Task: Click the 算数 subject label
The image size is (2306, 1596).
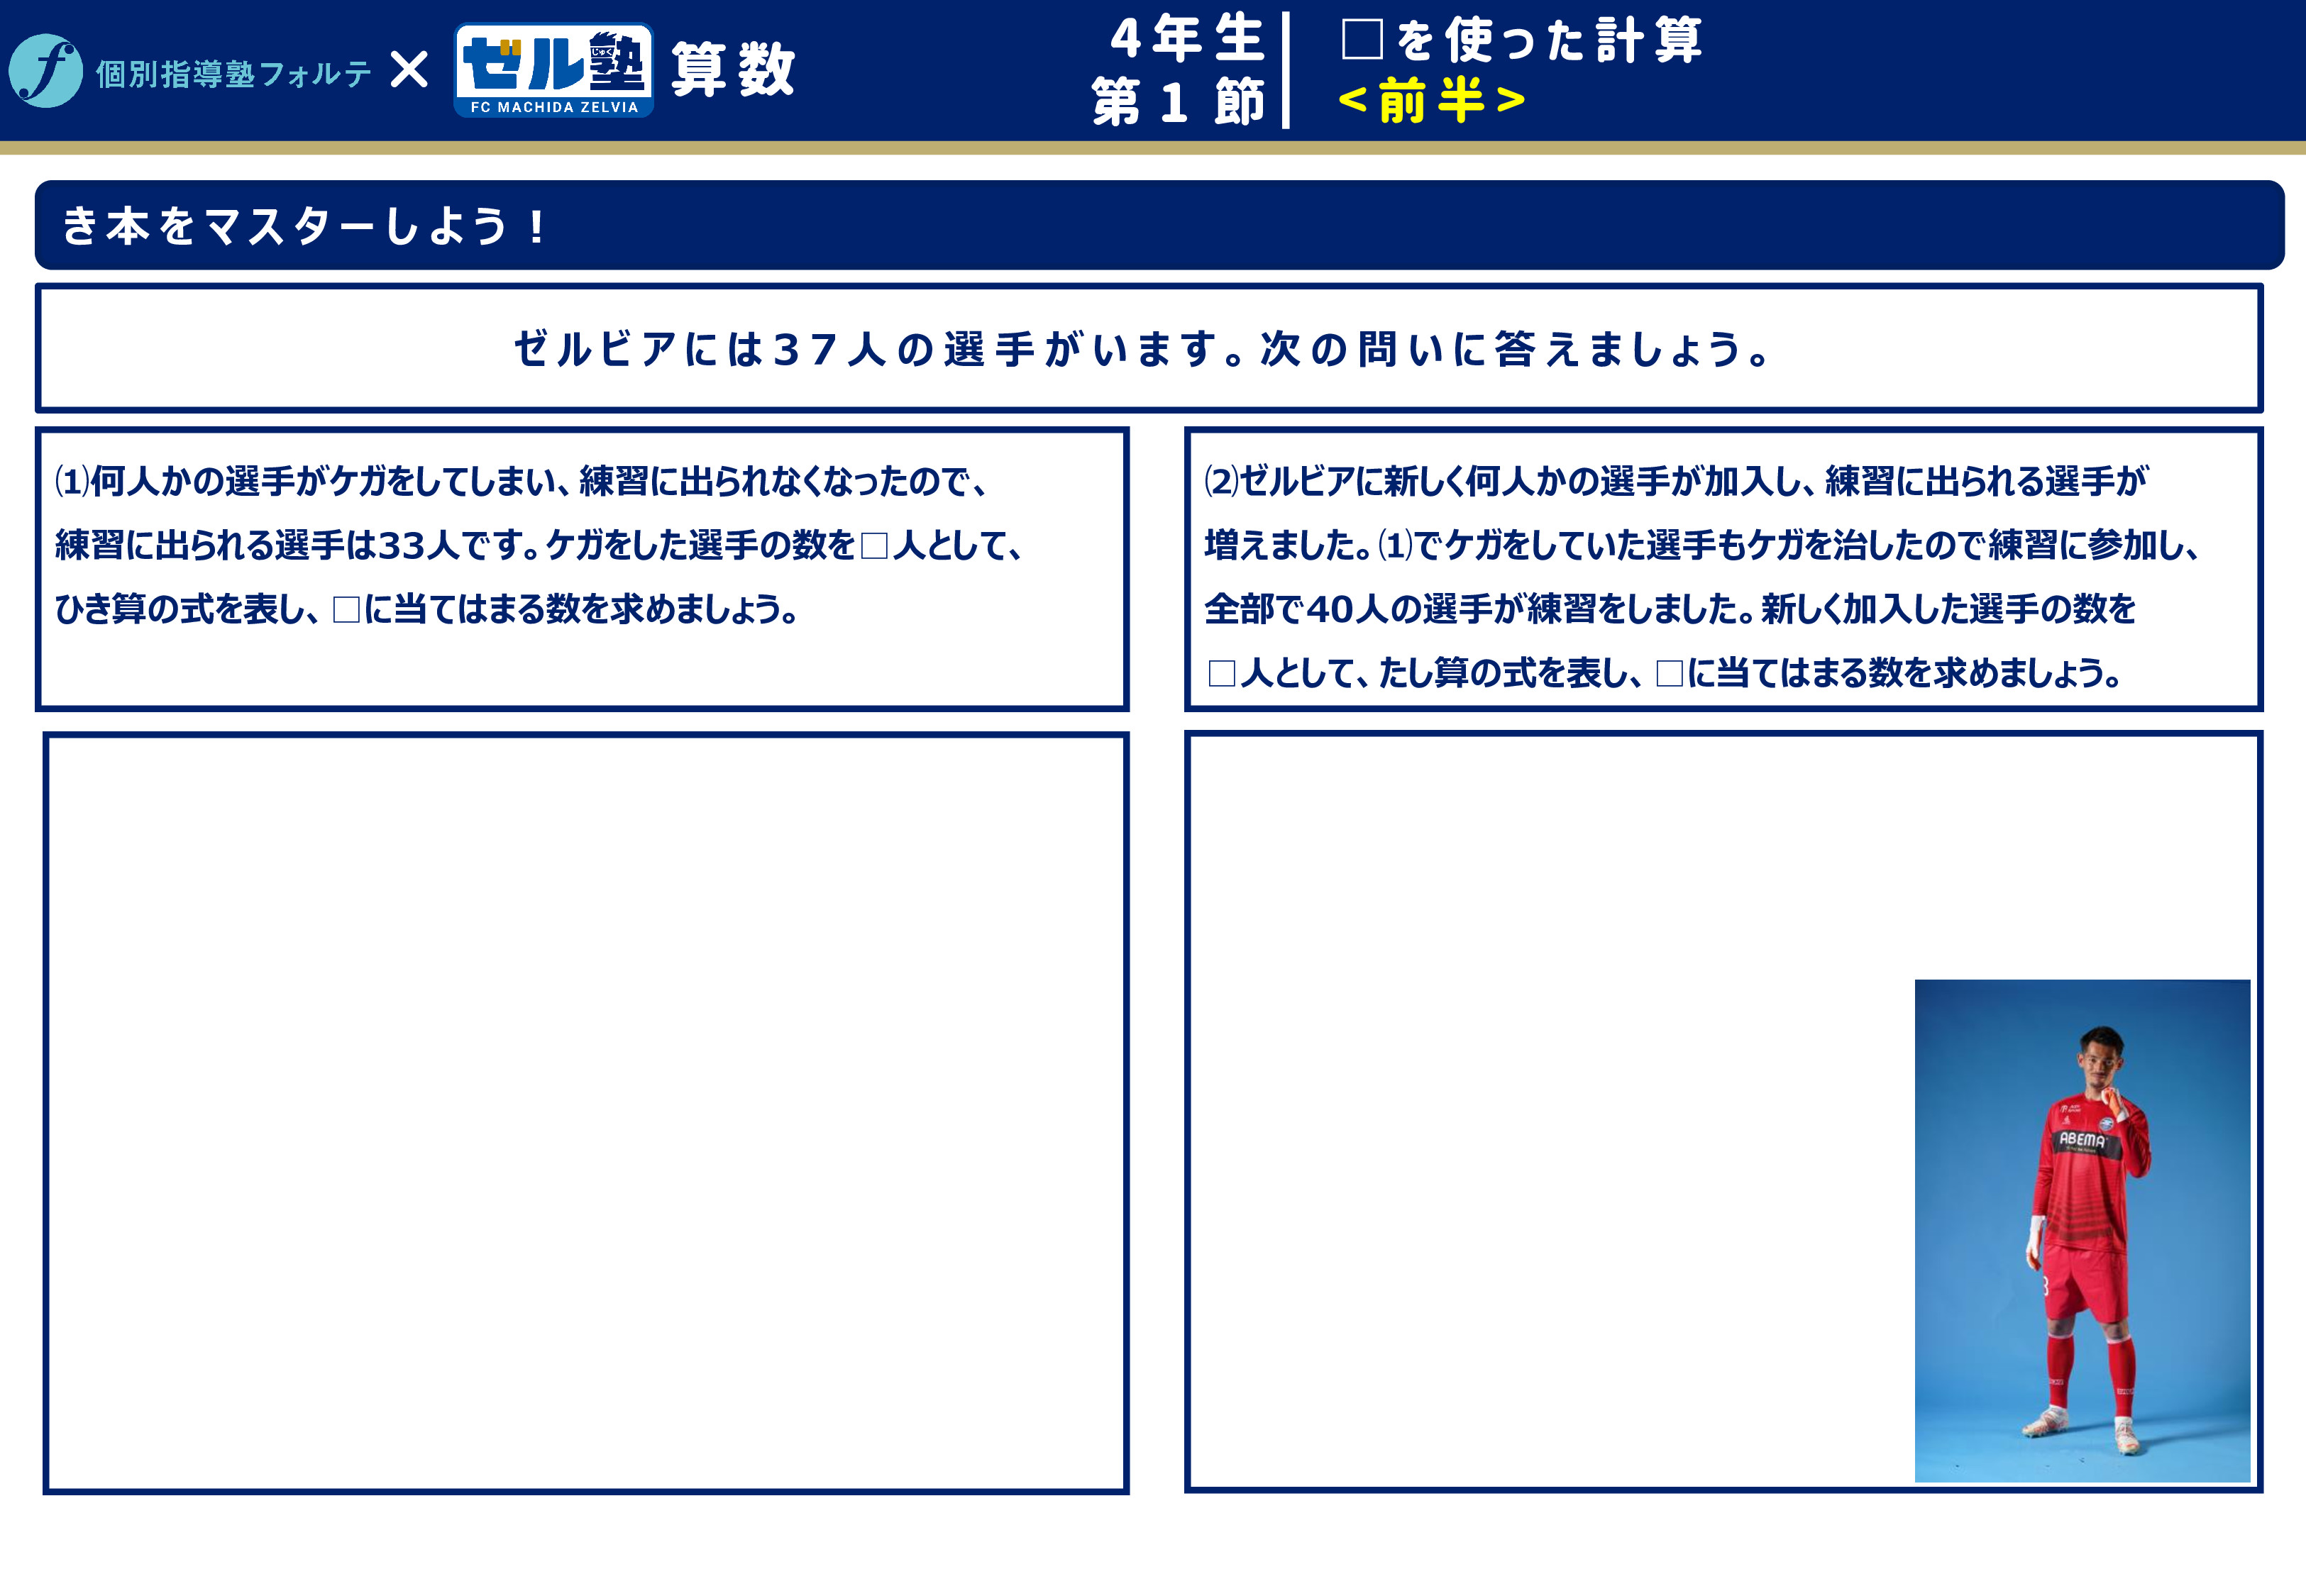Action: (x=733, y=70)
